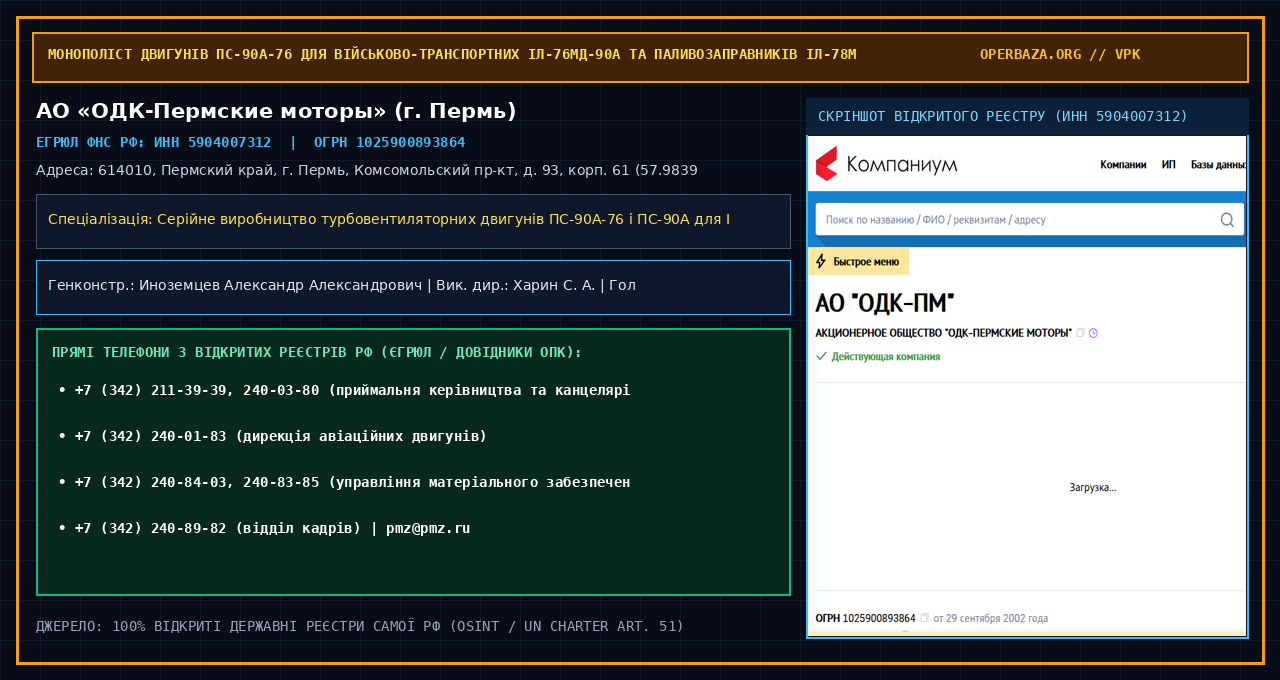The width and height of the screenshot is (1280, 680).
Task: Open the ИП menu item
Action: point(1169,164)
